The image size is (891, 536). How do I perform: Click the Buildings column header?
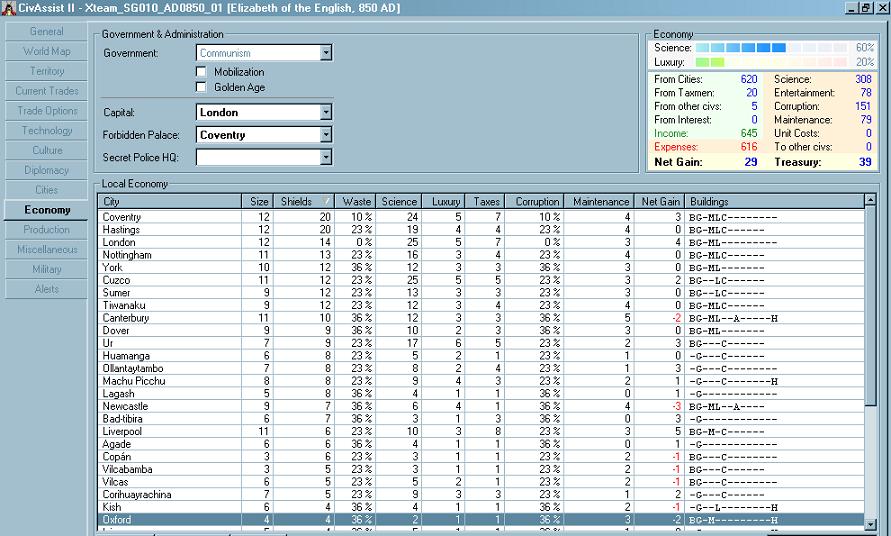pyautogui.click(x=774, y=201)
